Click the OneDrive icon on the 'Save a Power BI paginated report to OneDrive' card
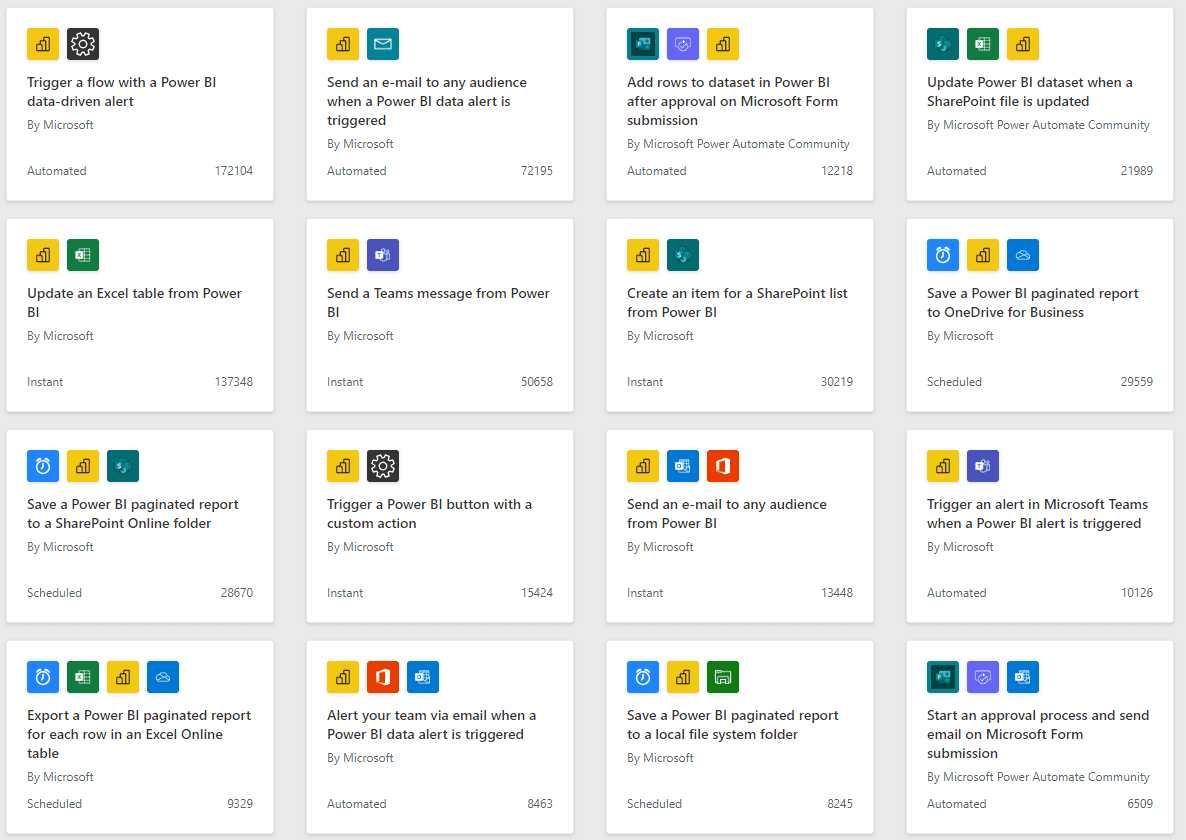1186x840 pixels. pyautogui.click(x=1023, y=255)
